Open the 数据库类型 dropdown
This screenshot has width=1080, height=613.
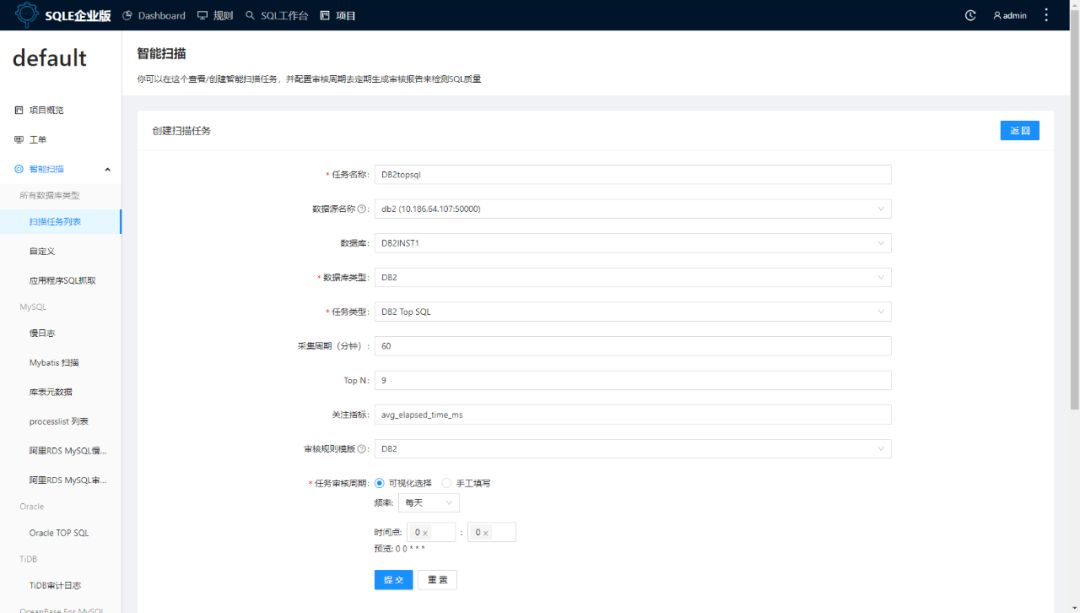(633, 278)
